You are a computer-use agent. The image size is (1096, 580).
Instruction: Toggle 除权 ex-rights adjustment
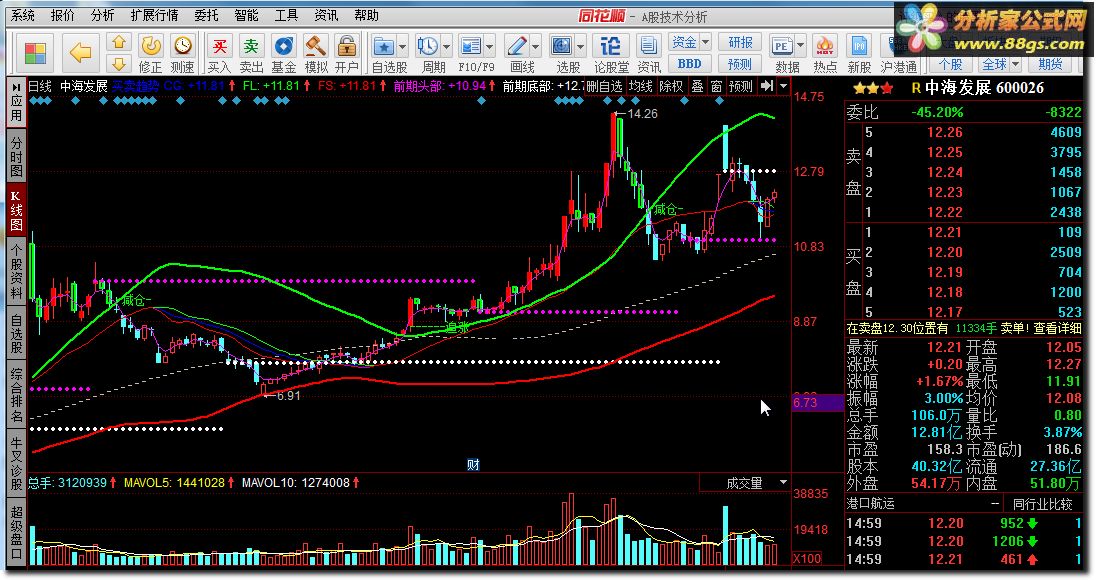(x=671, y=86)
